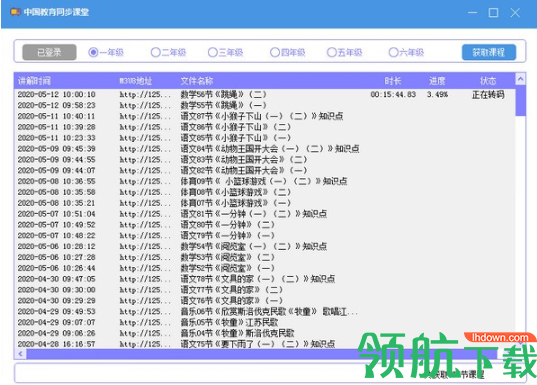The height and width of the screenshot is (385, 537).
Task: Click the horizontal scroll-left arrow
Action: 21,354
